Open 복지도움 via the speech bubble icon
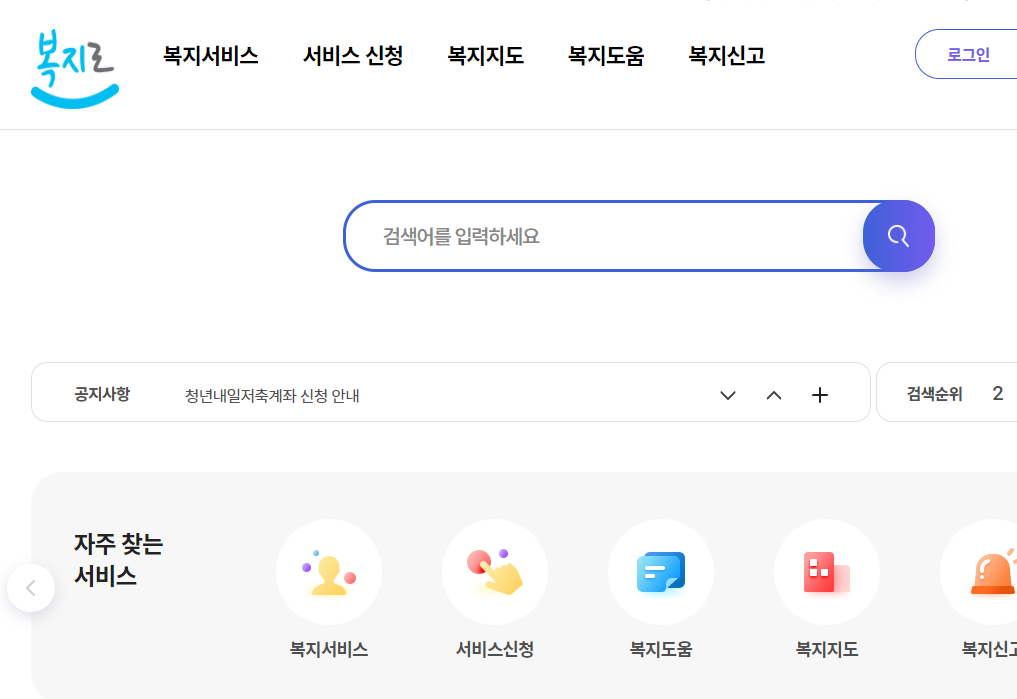The width and height of the screenshot is (1017, 699). click(x=661, y=571)
